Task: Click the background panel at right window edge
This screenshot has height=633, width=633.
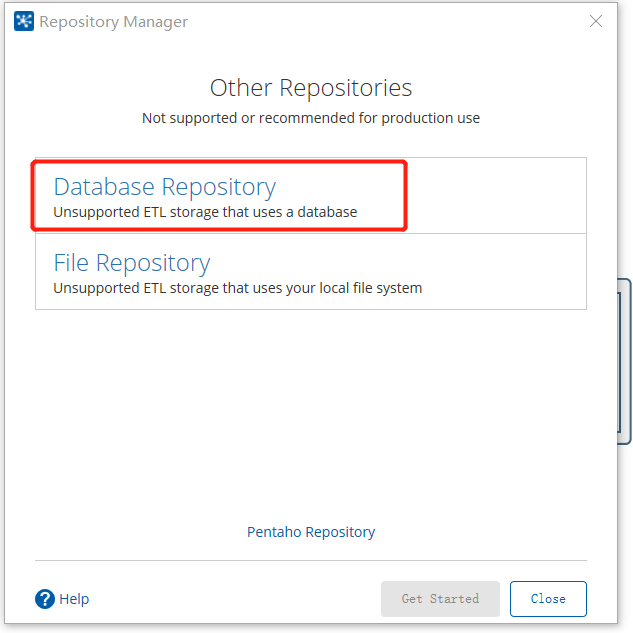Action: [625, 360]
